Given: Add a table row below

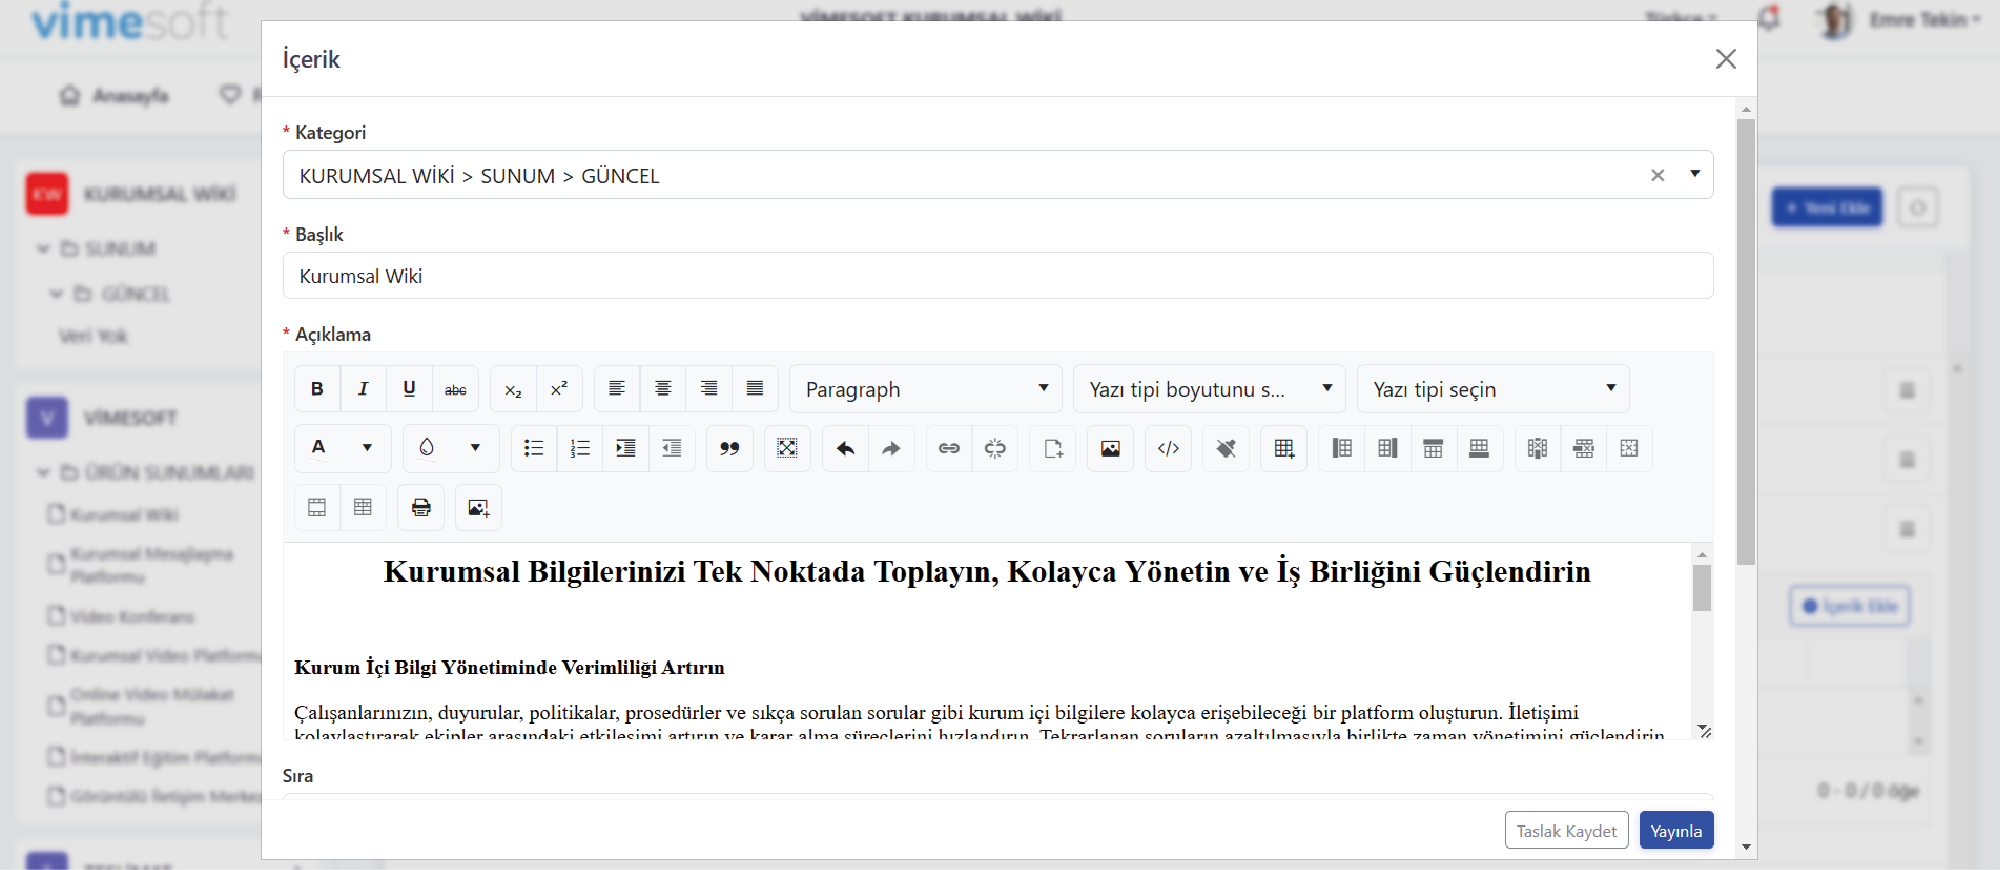Looking at the screenshot, I should (1479, 448).
